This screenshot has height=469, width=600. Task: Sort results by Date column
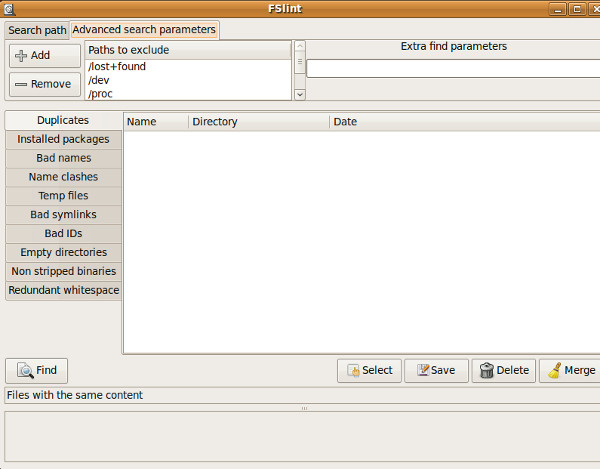click(x=465, y=122)
